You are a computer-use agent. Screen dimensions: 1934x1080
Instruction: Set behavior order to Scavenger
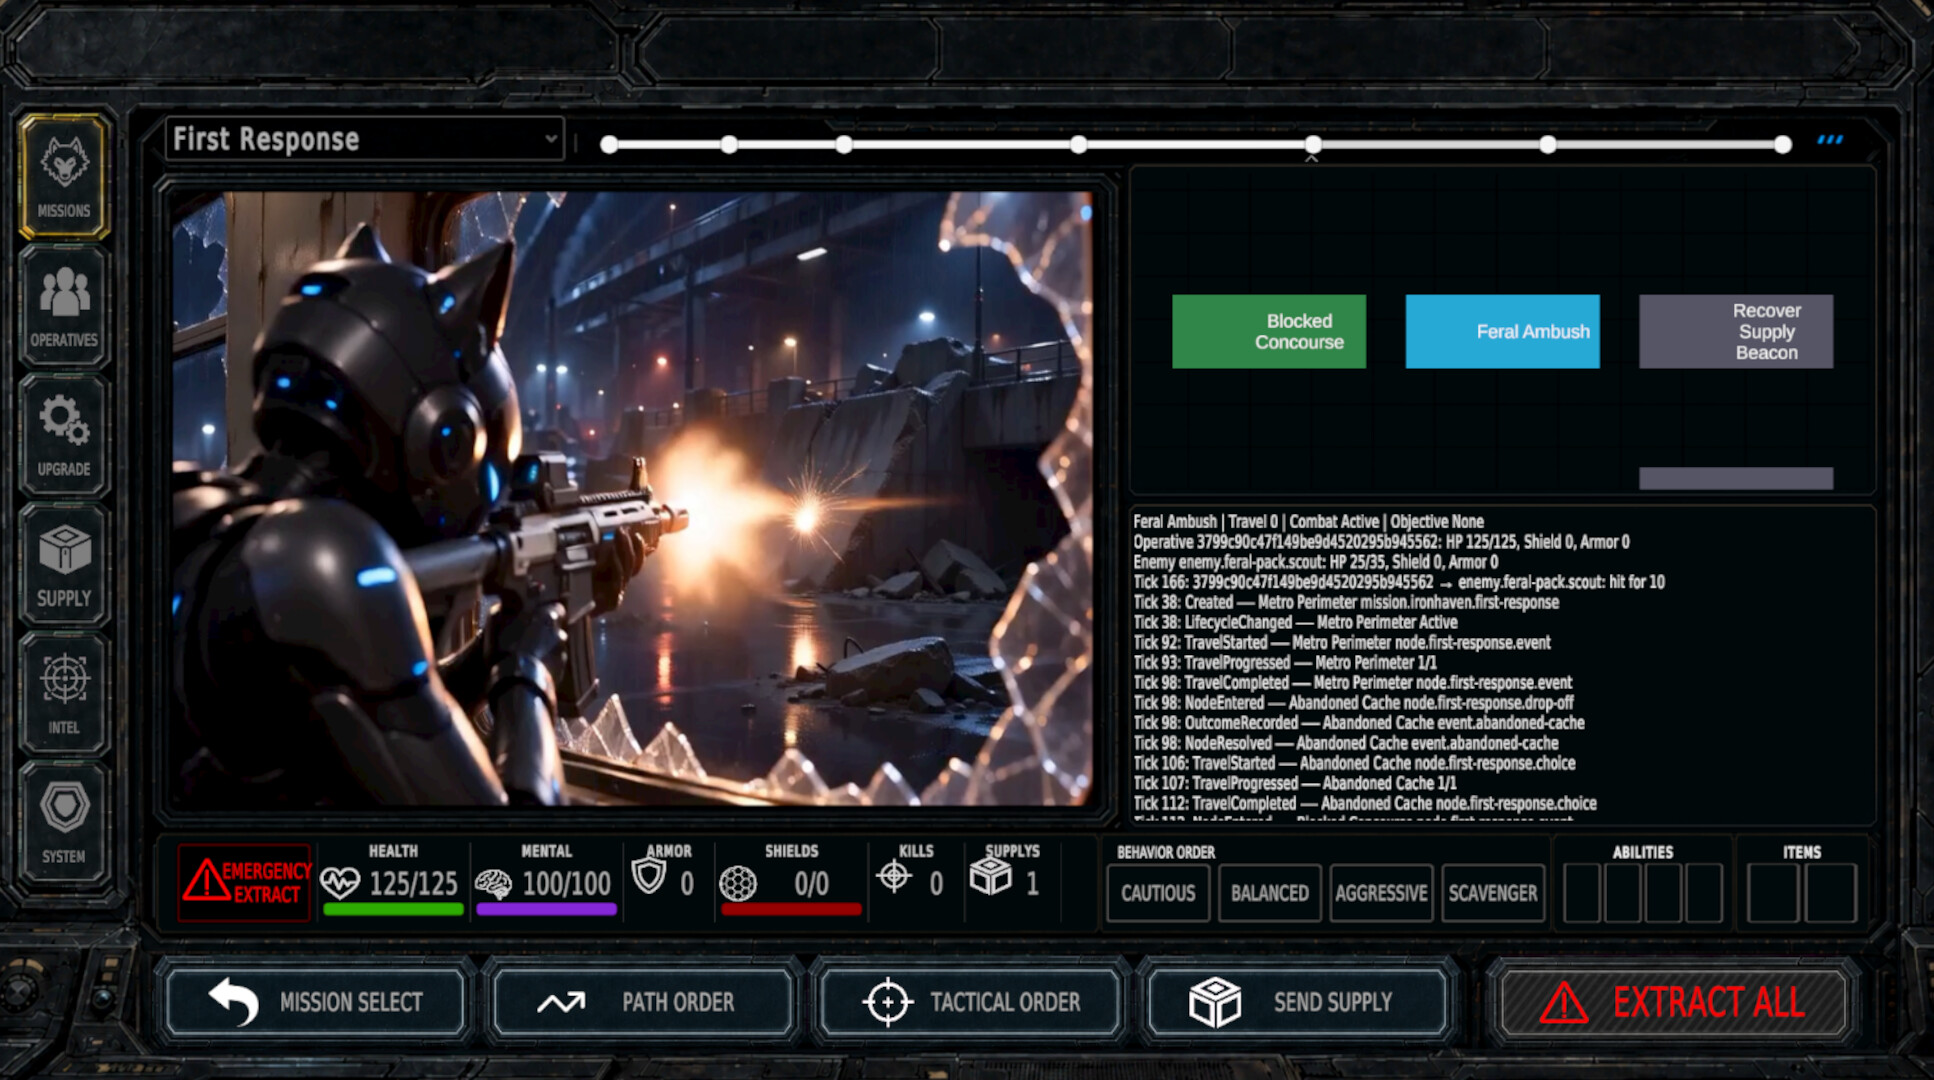[1493, 893]
